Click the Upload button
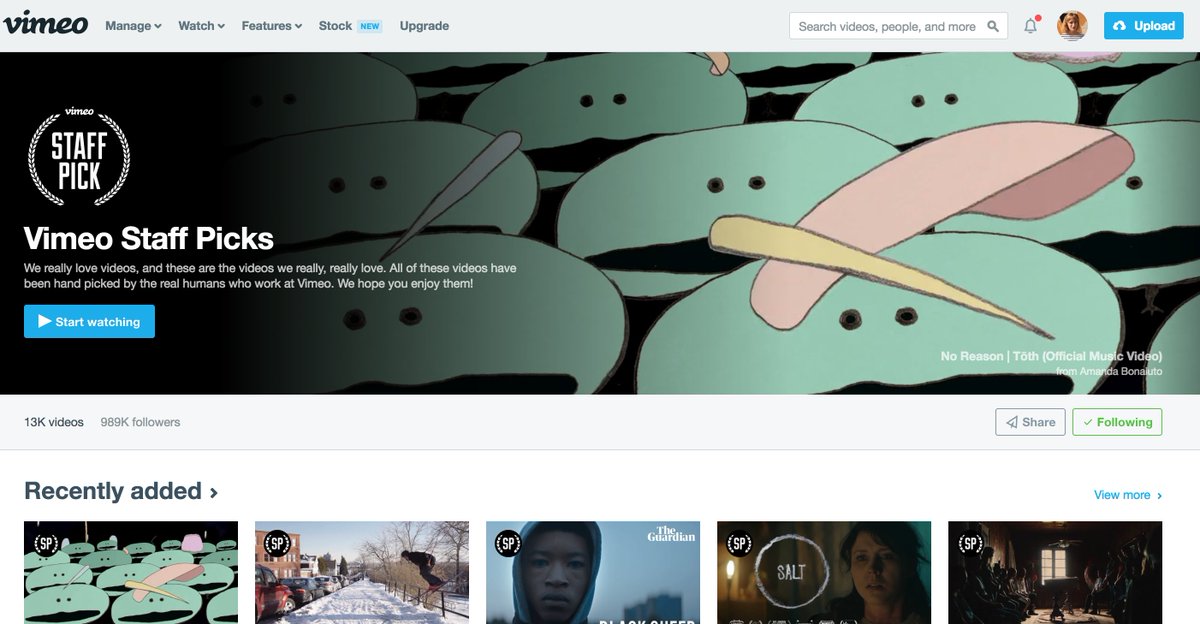The image size is (1200, 624). point(1143,26)
